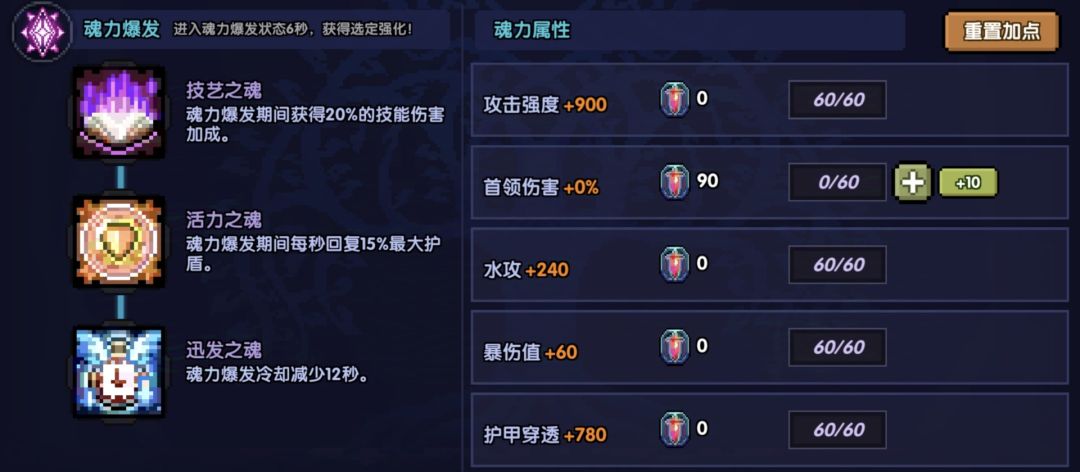
Task: Select the 暴伤值 +60 attribute row label
Action: pyautogui.click(x=531, y=352)
